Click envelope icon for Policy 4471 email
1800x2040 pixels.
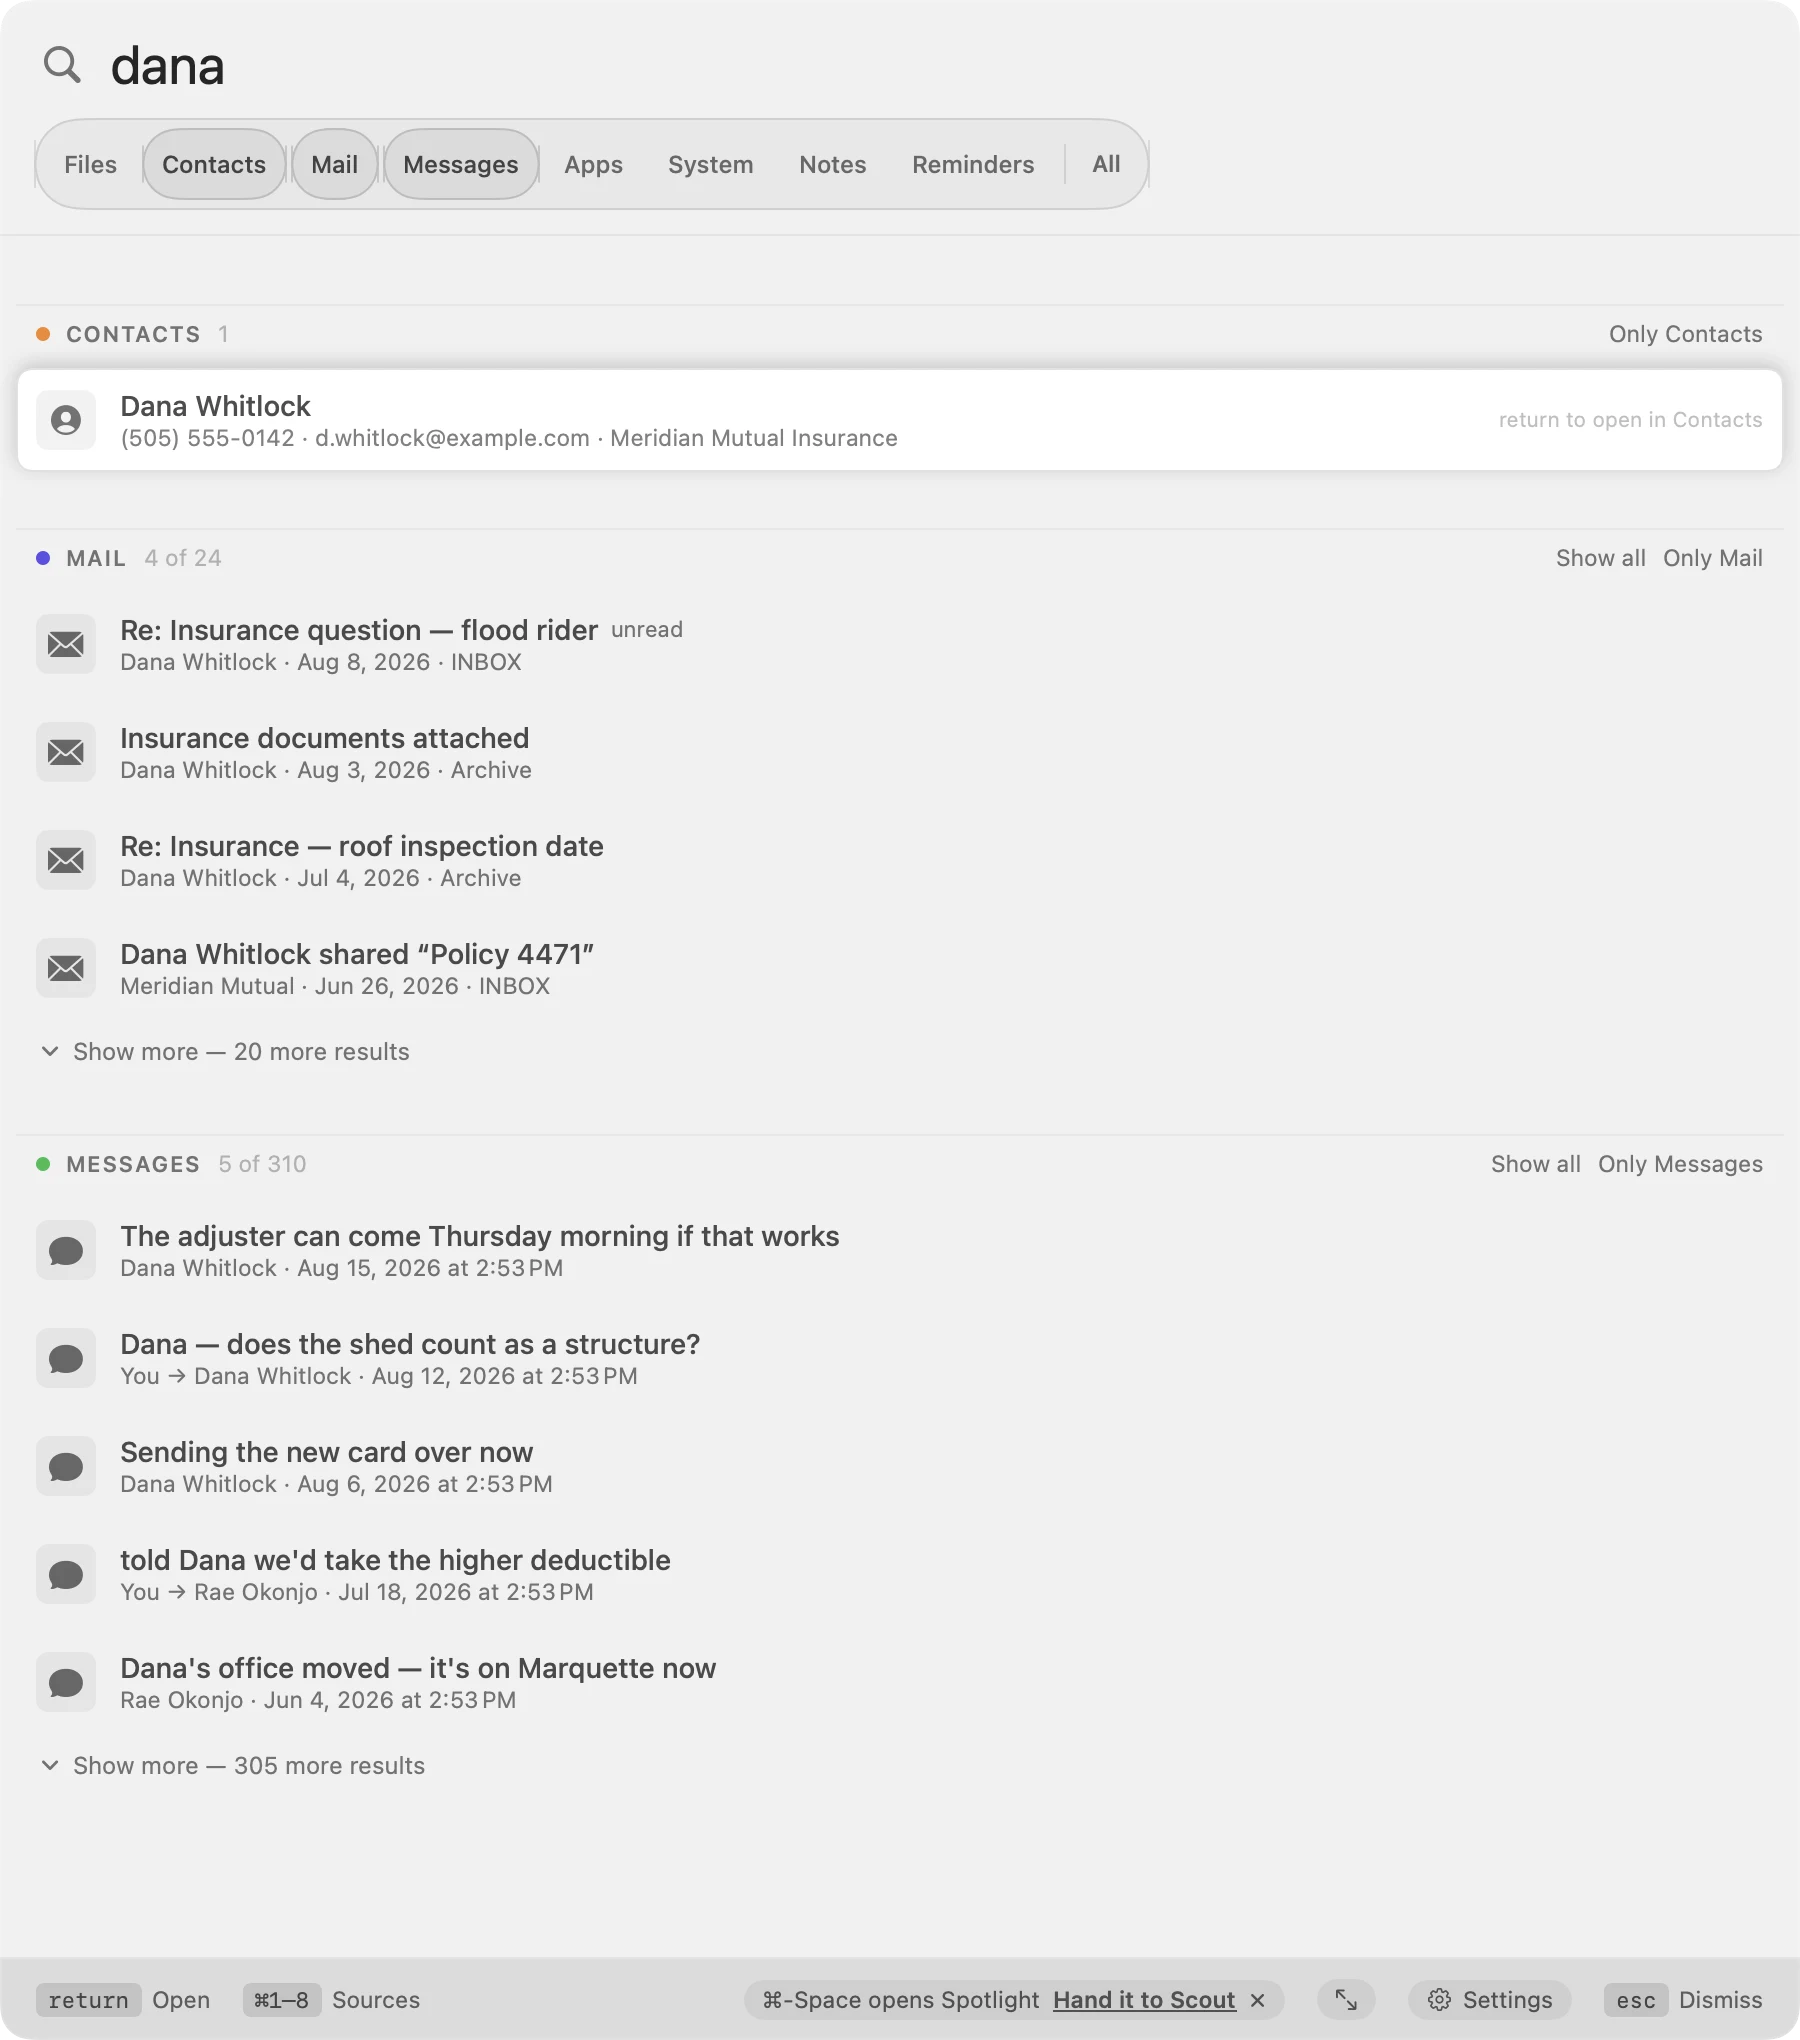(x=66, y=968)
